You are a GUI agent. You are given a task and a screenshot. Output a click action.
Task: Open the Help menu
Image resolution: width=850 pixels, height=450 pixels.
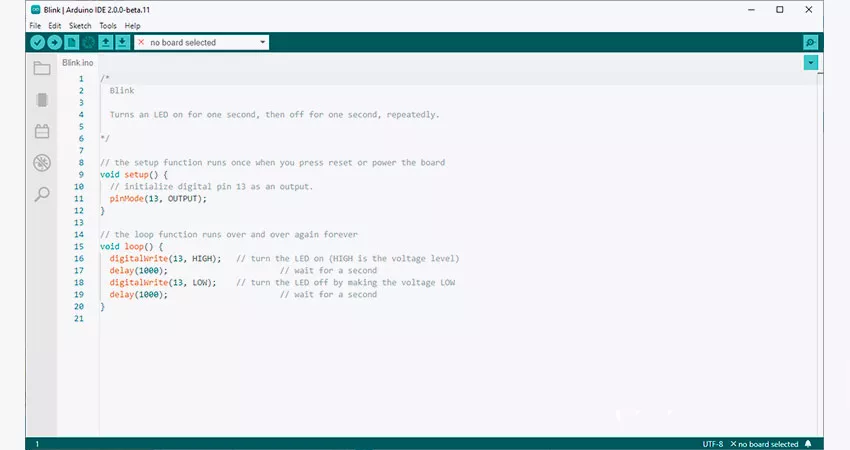tap(132, 25)
